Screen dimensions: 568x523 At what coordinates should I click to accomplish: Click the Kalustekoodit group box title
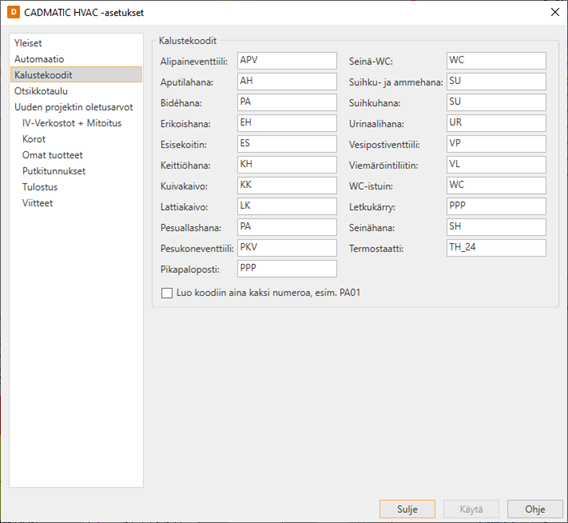click(x=188, y=41)
